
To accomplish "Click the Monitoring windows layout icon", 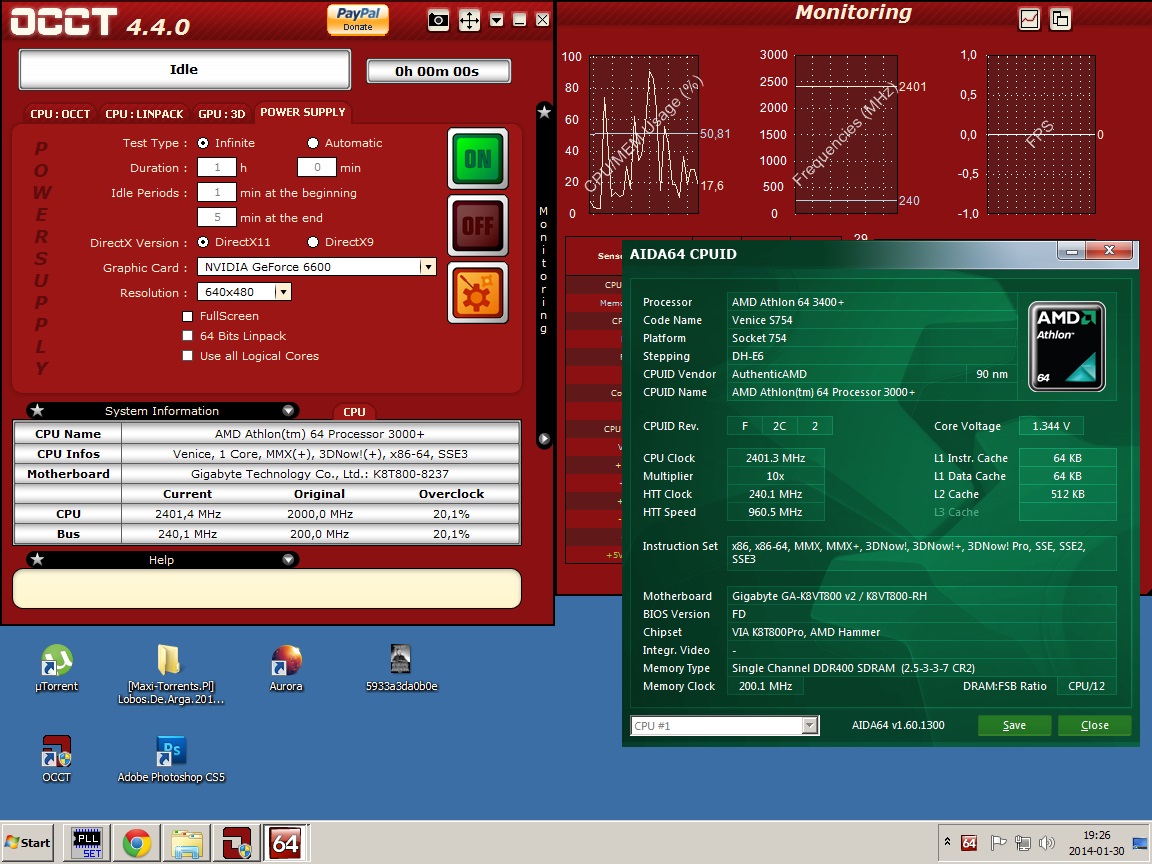I will click(1060, 19).
